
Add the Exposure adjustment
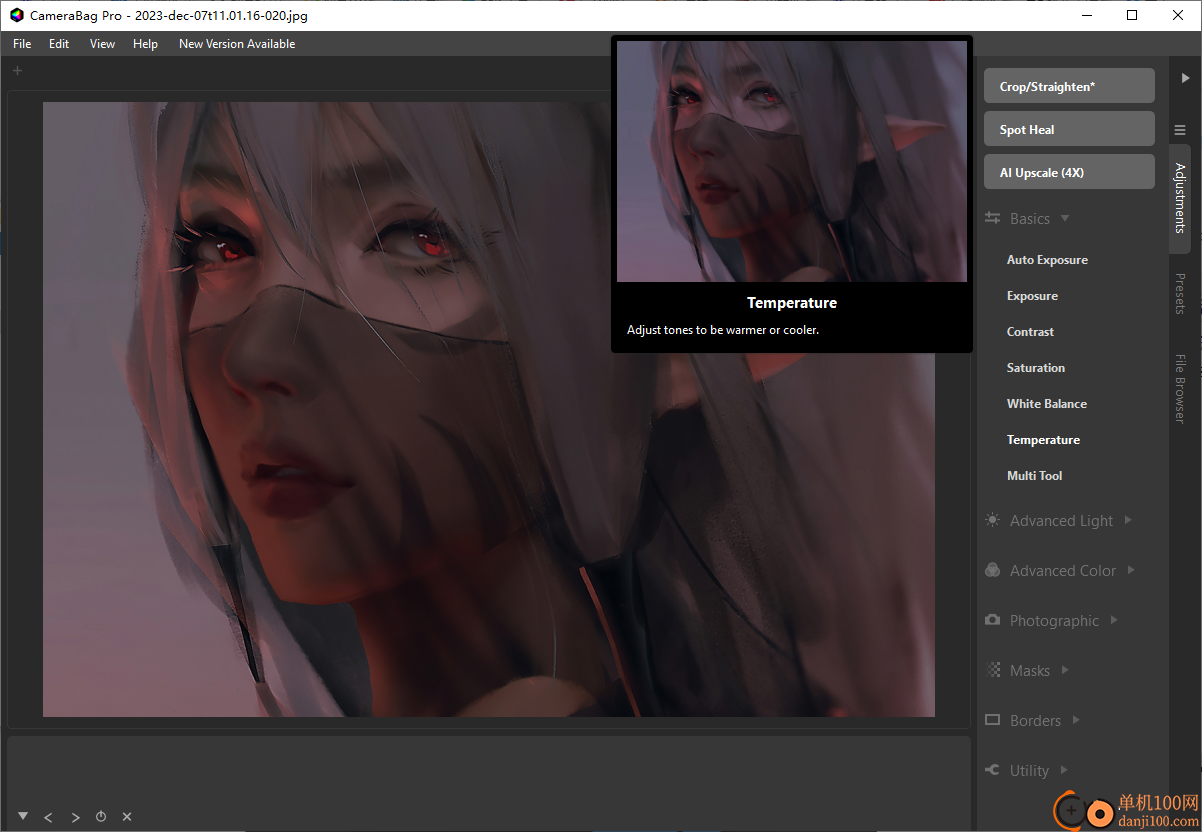tap(1032, 296)
